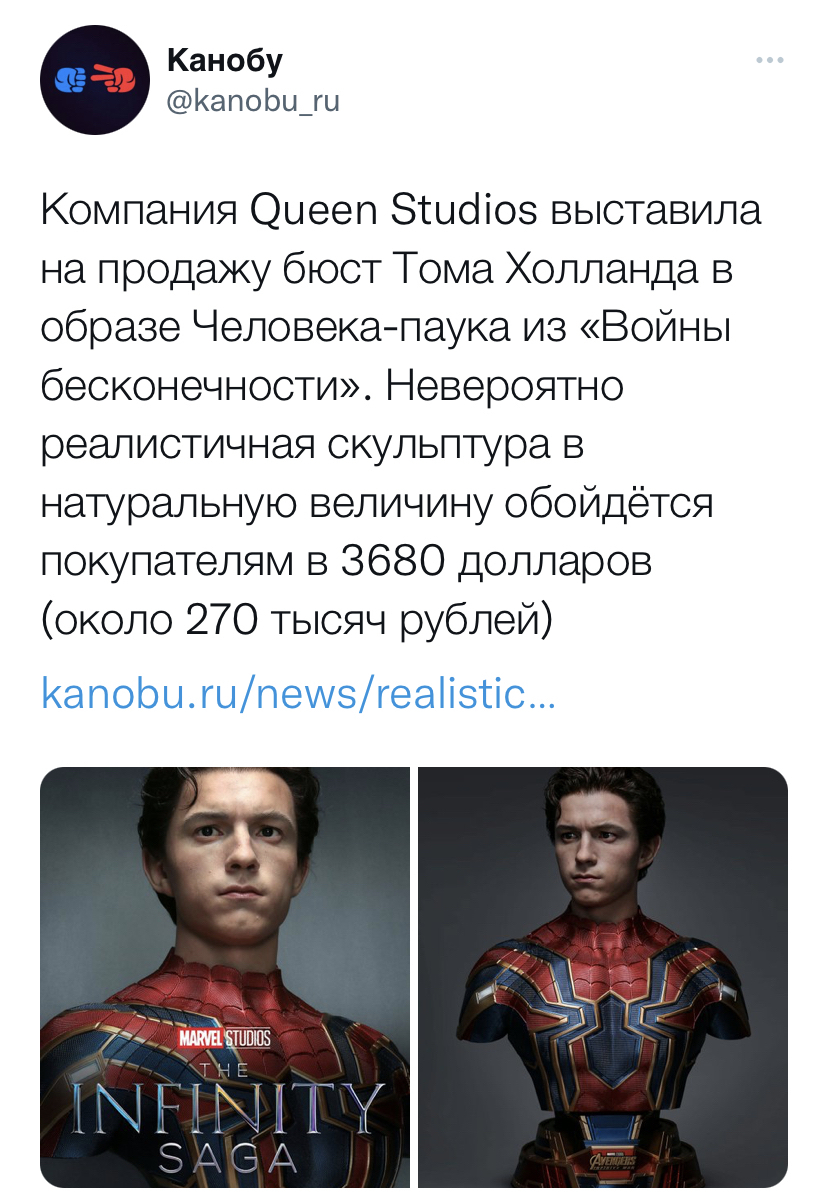
Task: Follow the kanobu.ru/news/realistic… link
Action: (x=299, y=694)
